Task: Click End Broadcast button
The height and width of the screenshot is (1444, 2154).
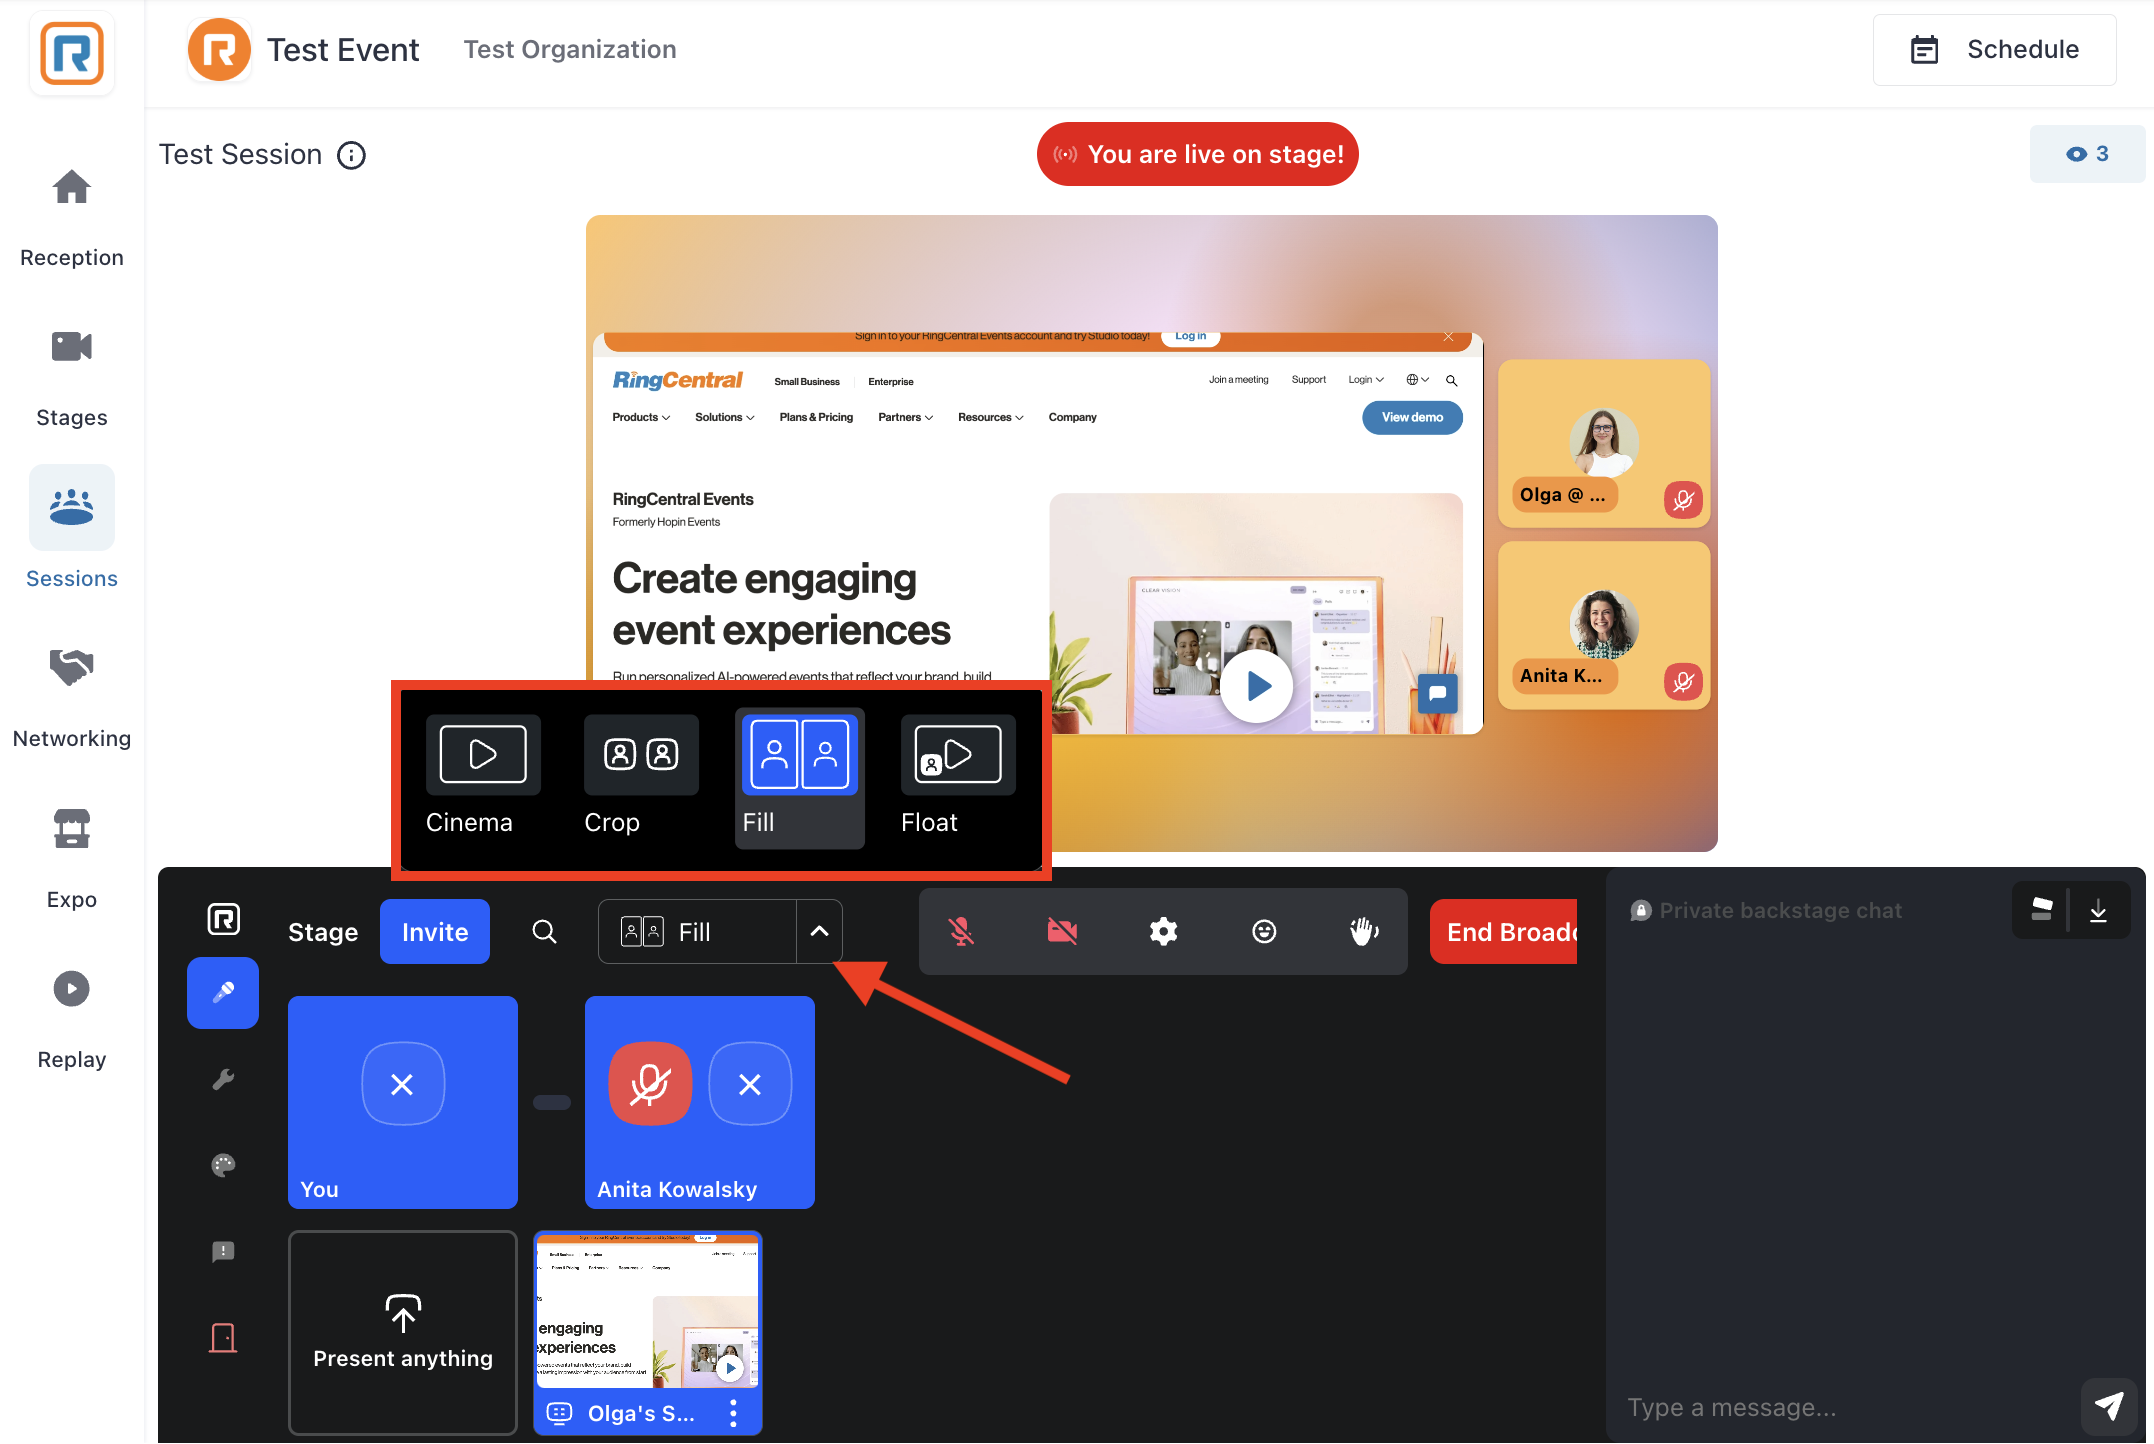Action: pos(1504,931)
